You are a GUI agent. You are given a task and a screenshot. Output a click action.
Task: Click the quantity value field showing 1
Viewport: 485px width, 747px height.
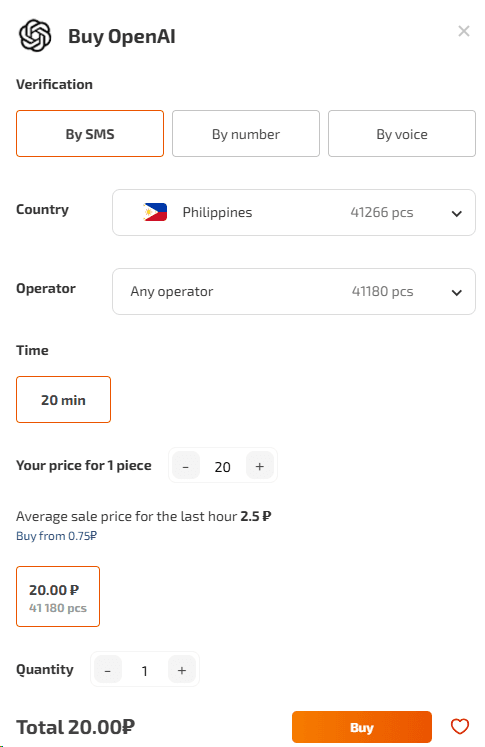145,670
